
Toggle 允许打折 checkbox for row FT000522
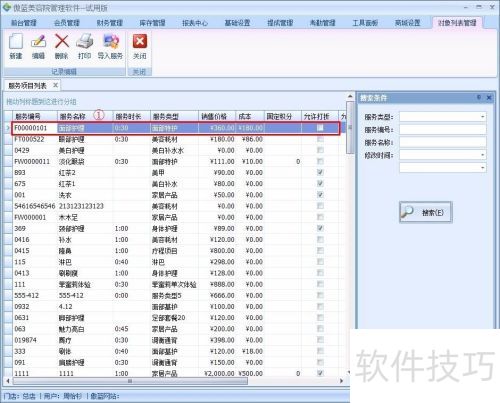click(320, 139)
